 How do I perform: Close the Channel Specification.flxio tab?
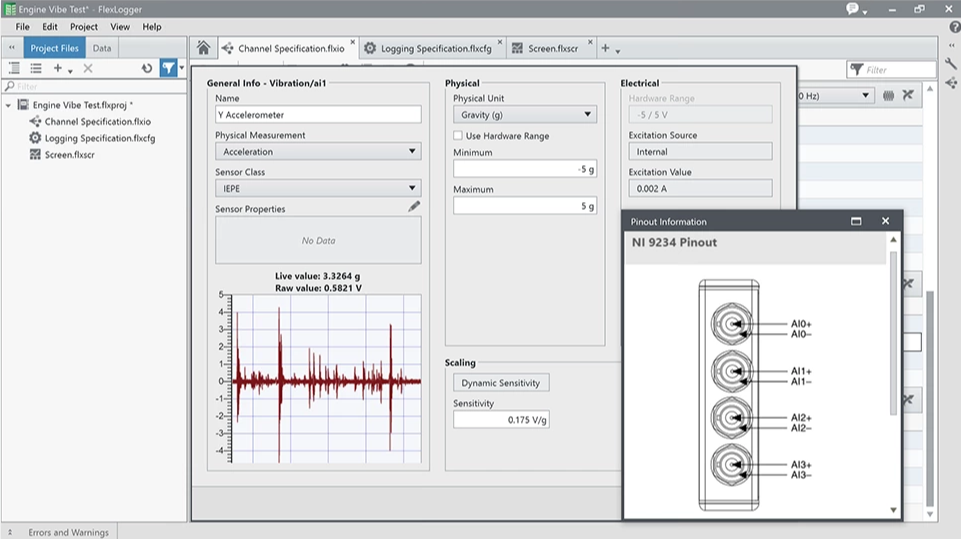coord(352,42)
